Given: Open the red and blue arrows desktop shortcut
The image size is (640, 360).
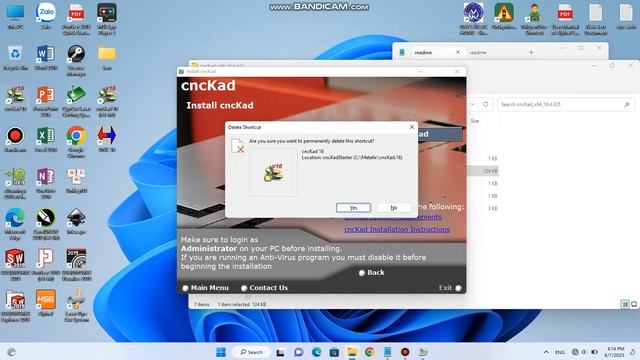Looking at the screenshot, I should click(x=107, y=139).
